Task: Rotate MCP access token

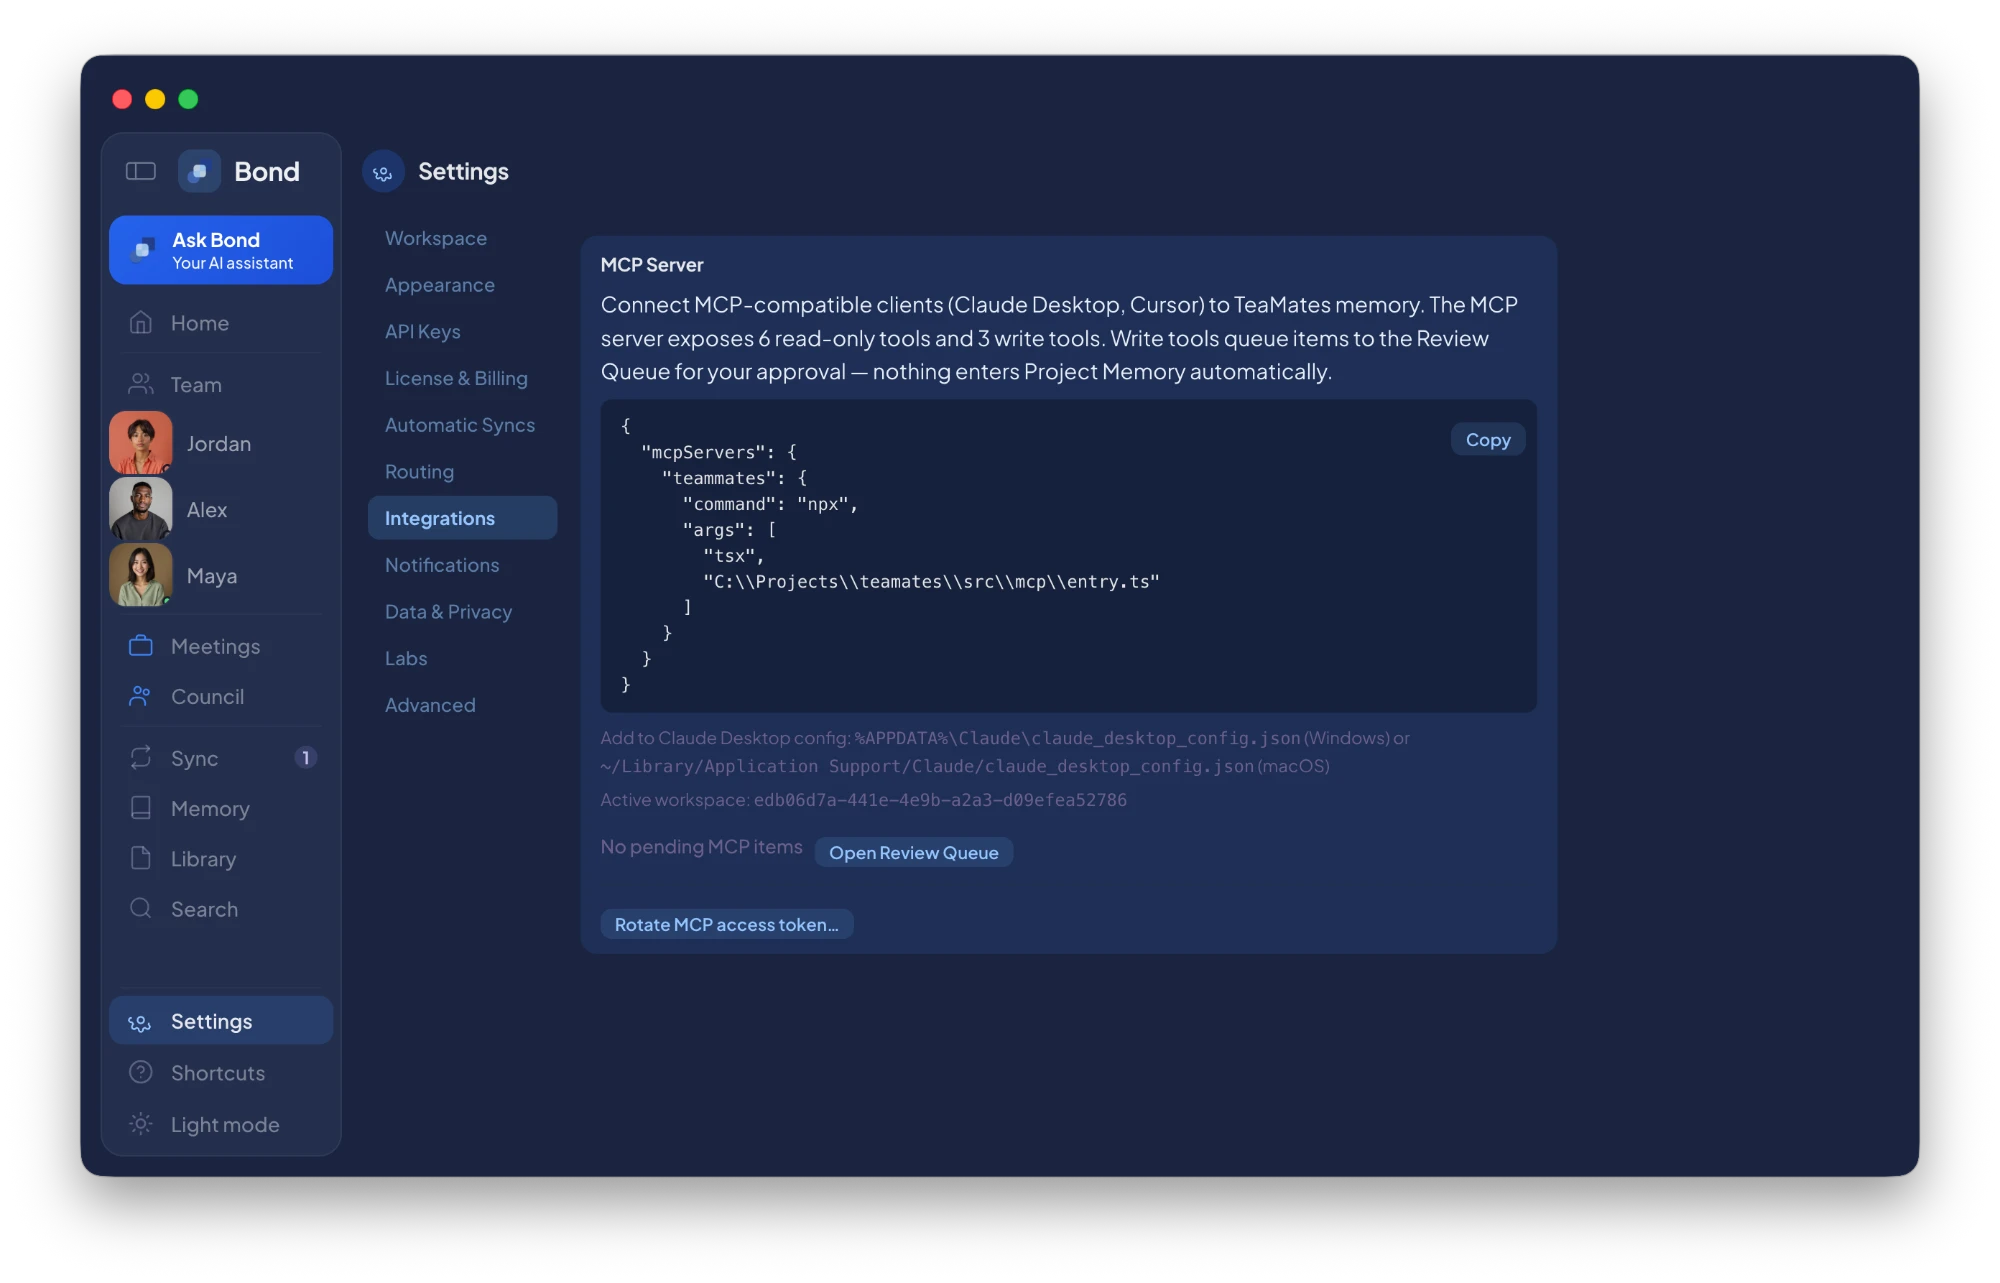Action: 726,924
